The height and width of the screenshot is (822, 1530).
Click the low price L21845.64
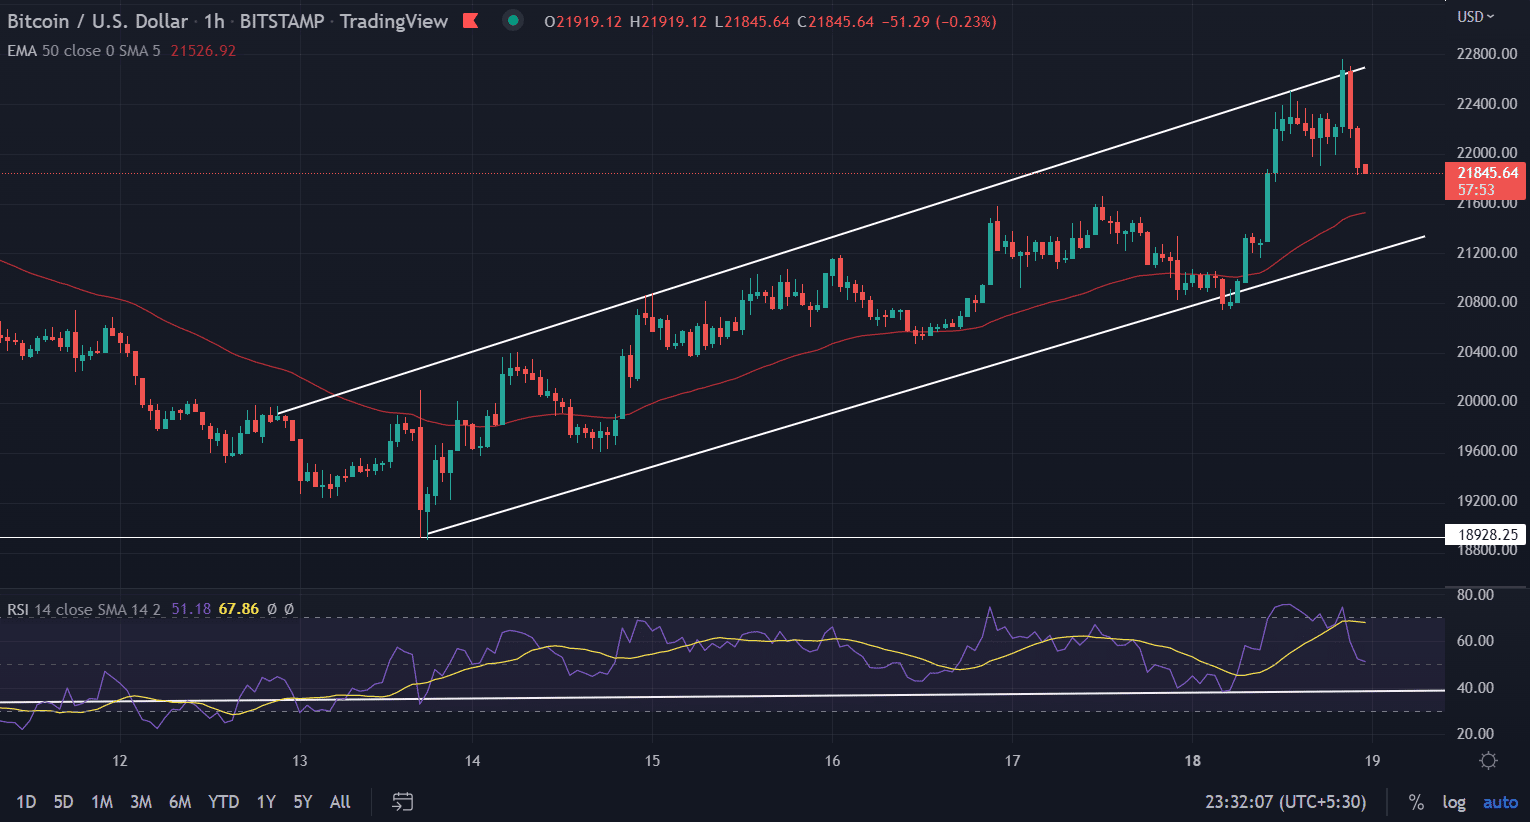point(753,21)
